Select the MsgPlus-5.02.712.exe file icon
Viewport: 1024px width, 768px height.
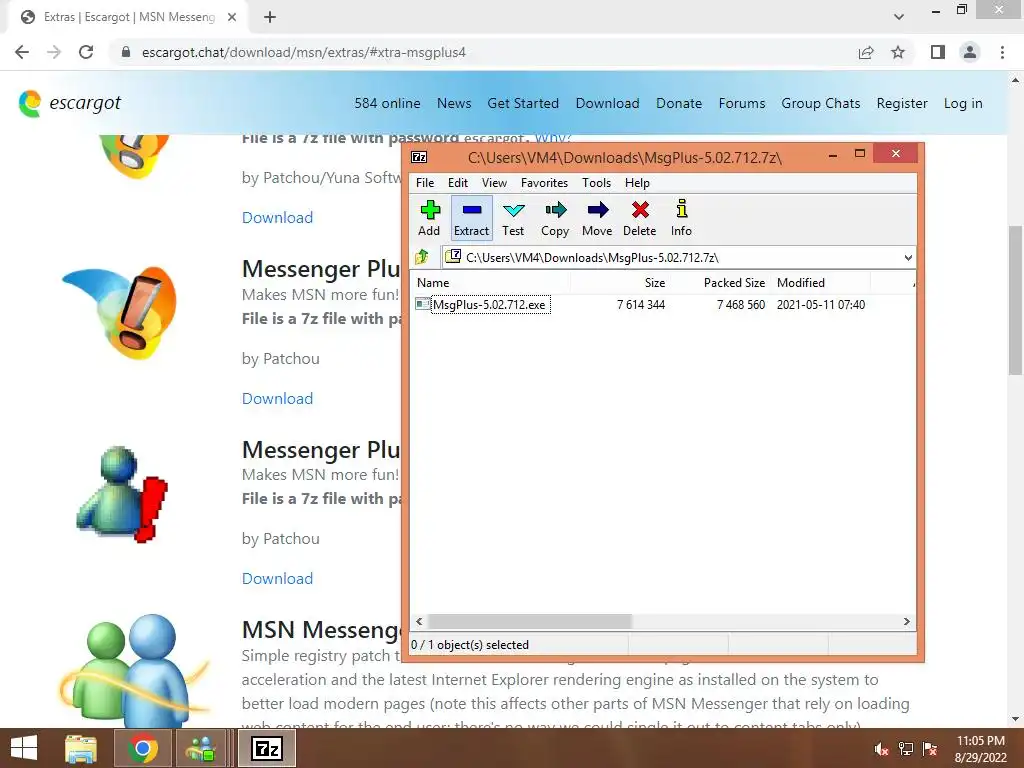point(423,304)
